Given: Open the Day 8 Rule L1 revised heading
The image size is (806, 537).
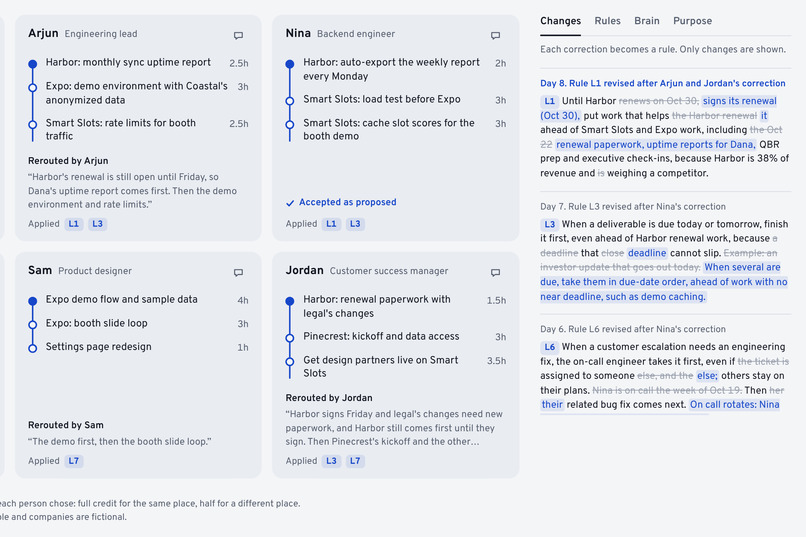Looking at the screenshot, I should point(663,83).
